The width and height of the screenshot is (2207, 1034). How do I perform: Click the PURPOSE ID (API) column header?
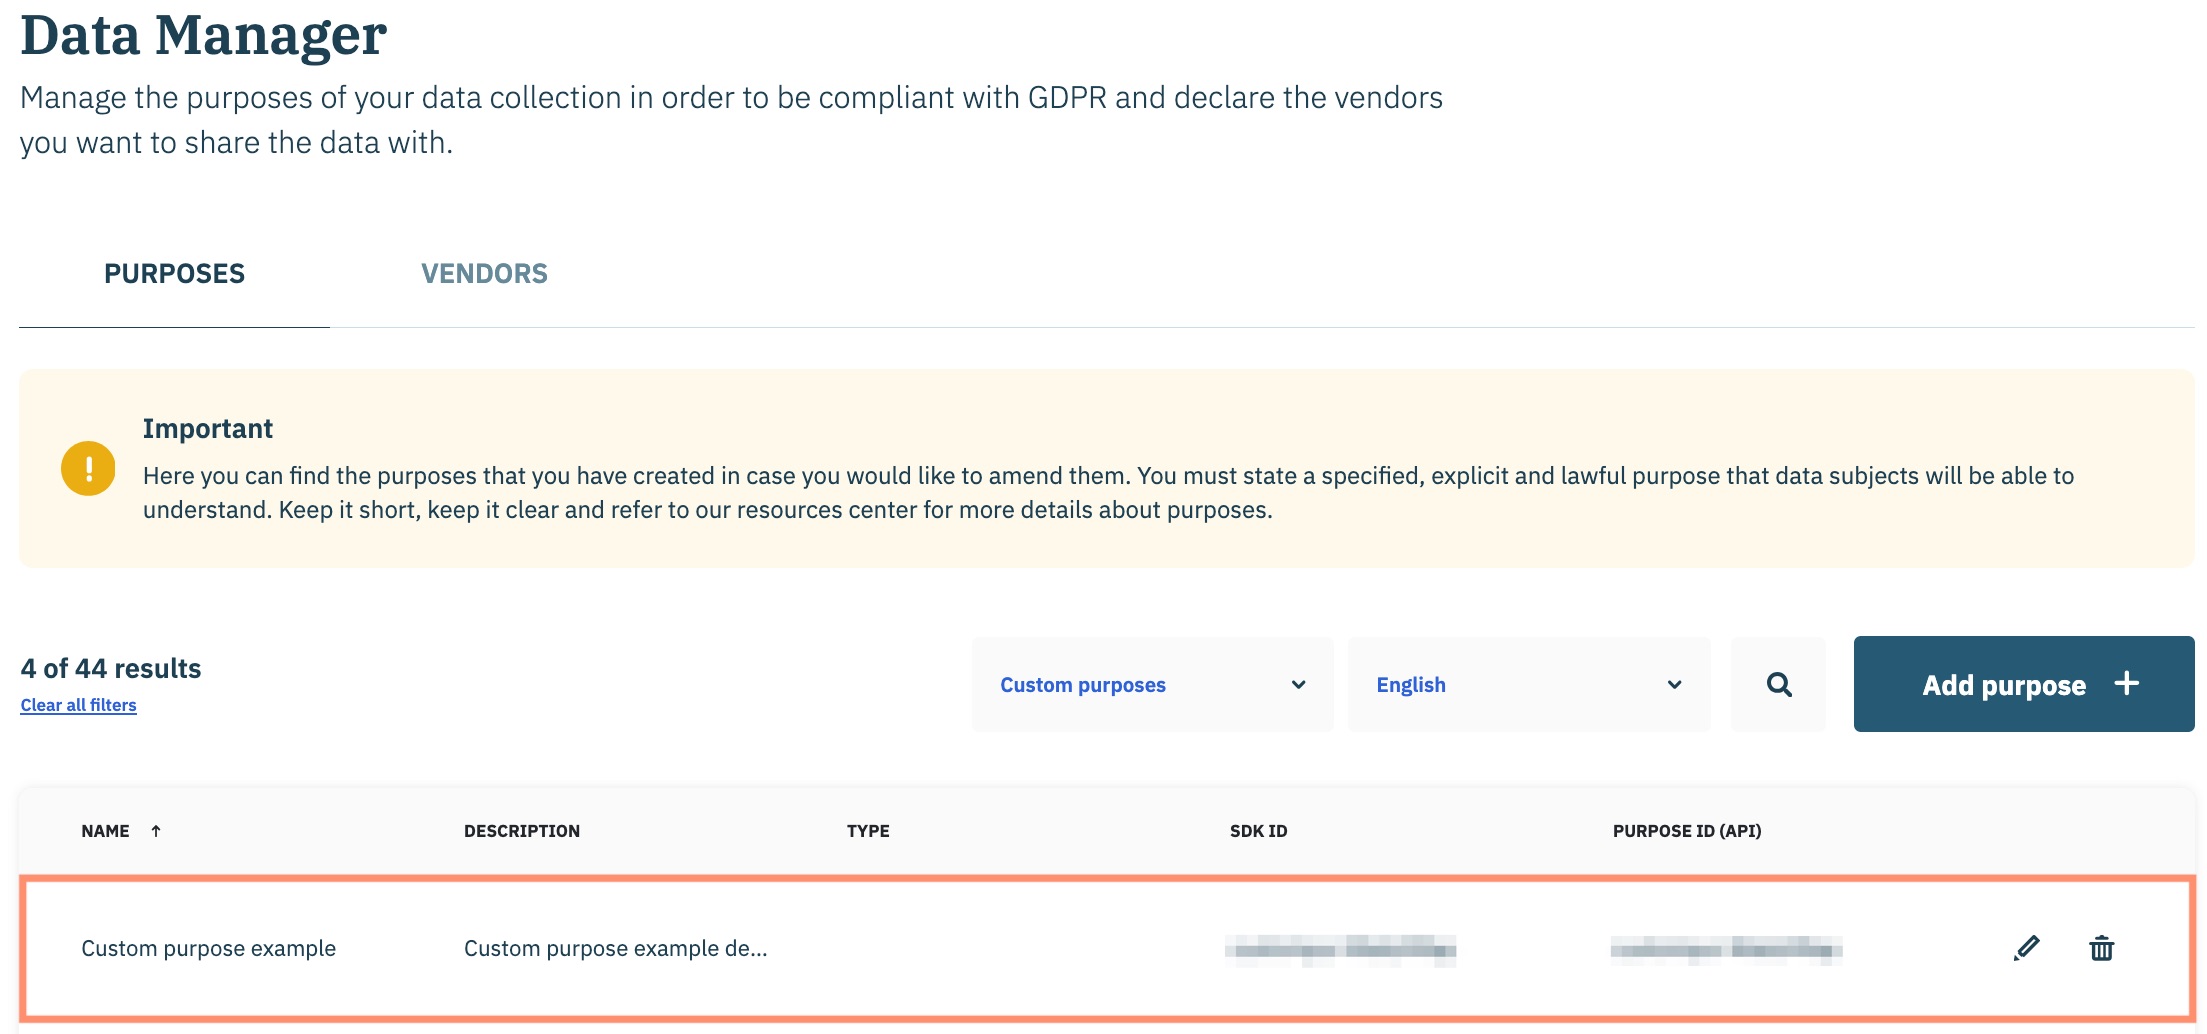(1687, 831)
